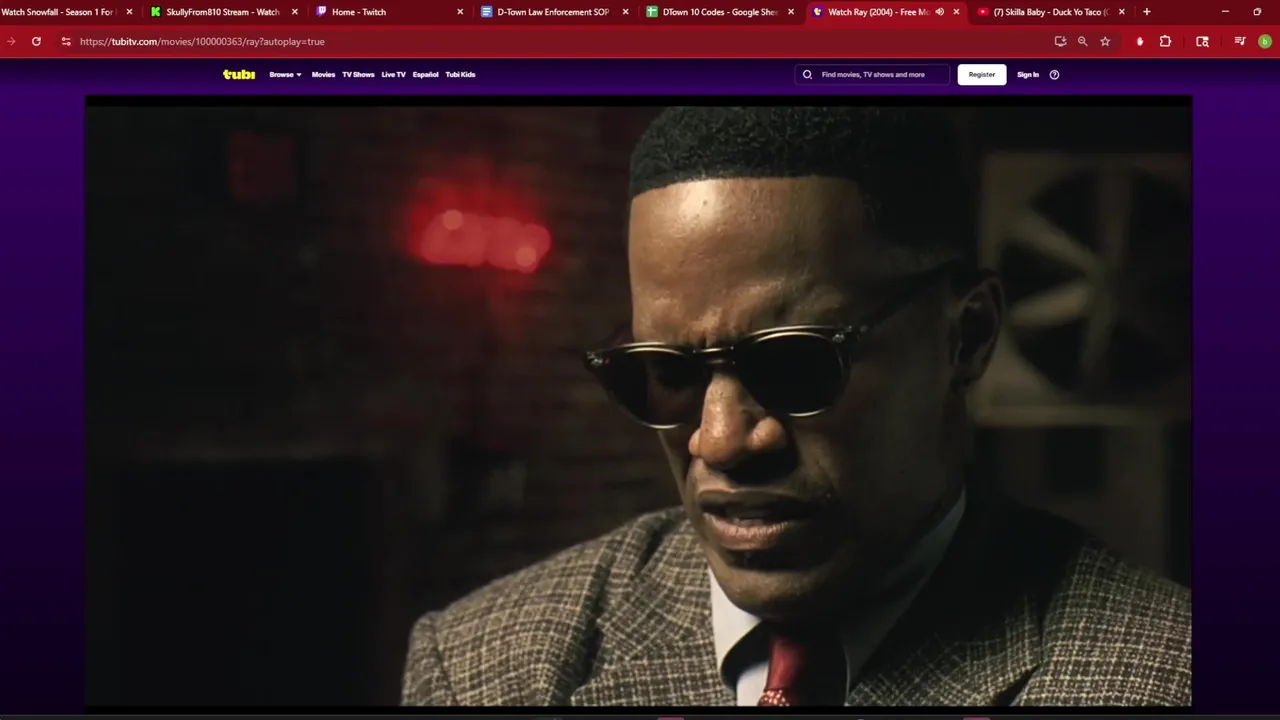Viewport: 1280px width, 720px height.
Task: Switch to the Español section
Action: click(x=425, y=74)
